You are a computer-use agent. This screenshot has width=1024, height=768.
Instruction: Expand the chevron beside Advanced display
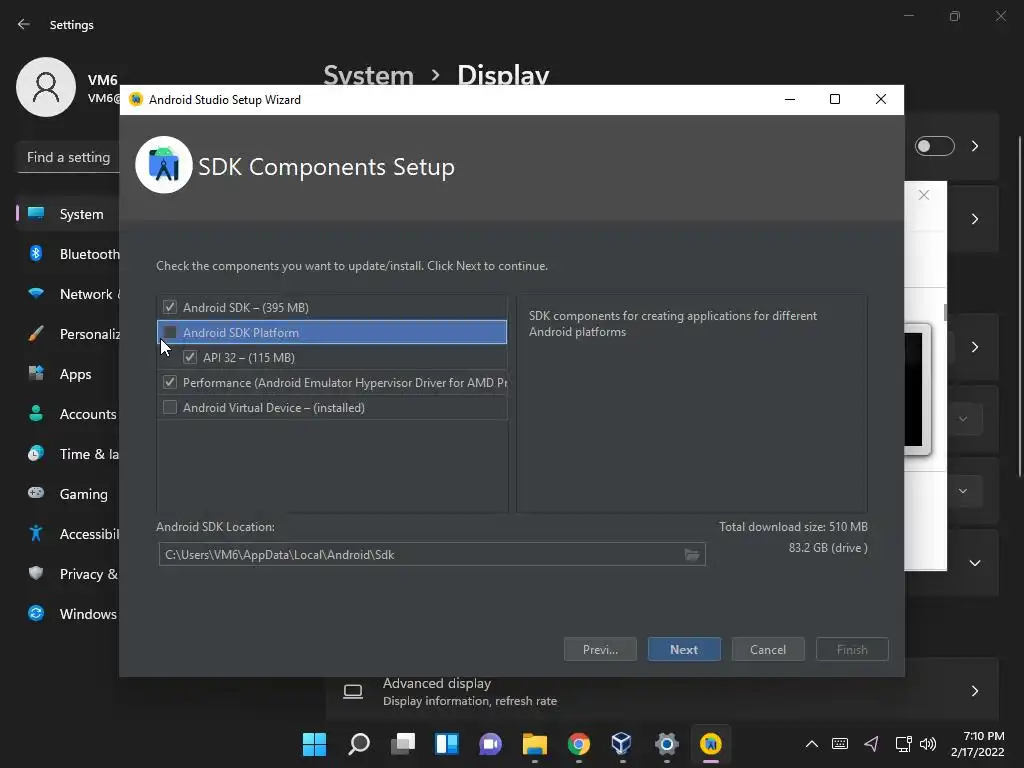(974, 691)
